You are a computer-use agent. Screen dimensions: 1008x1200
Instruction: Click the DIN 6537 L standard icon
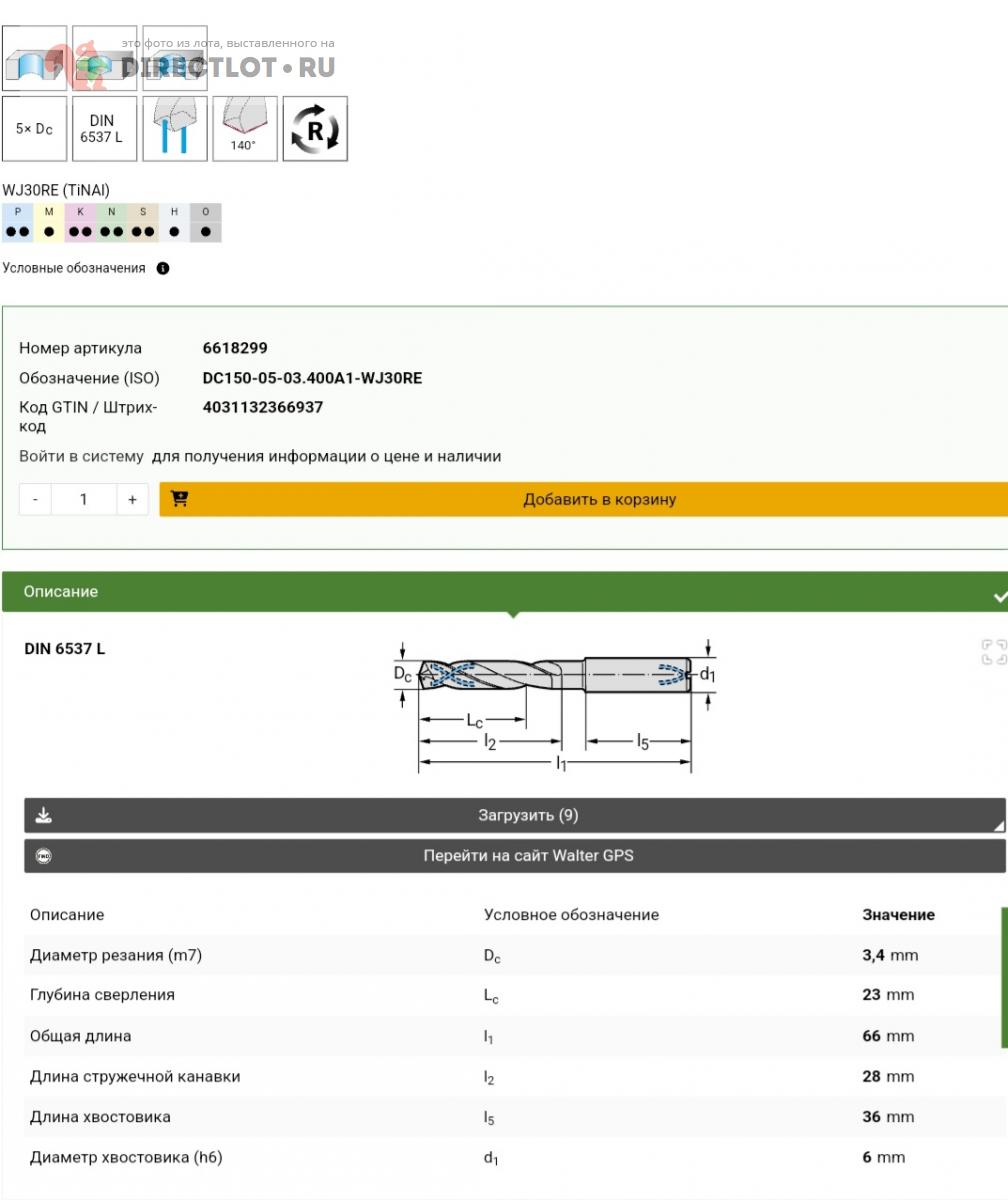point(104,129)
